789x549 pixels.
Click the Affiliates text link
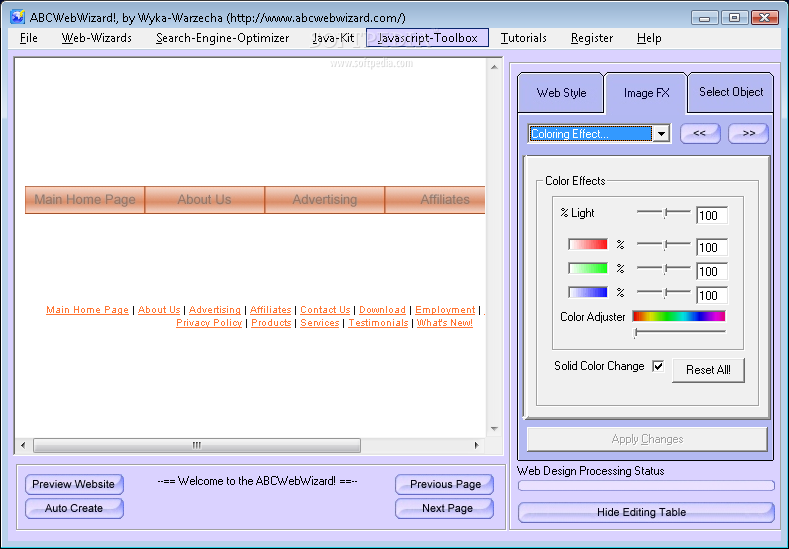click(x=271, y=309)
